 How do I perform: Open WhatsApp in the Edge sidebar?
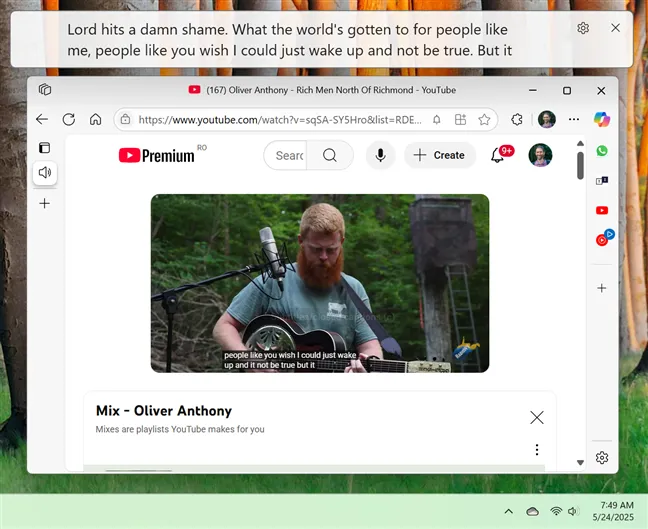pyautogui.click(x=602, y=150)
